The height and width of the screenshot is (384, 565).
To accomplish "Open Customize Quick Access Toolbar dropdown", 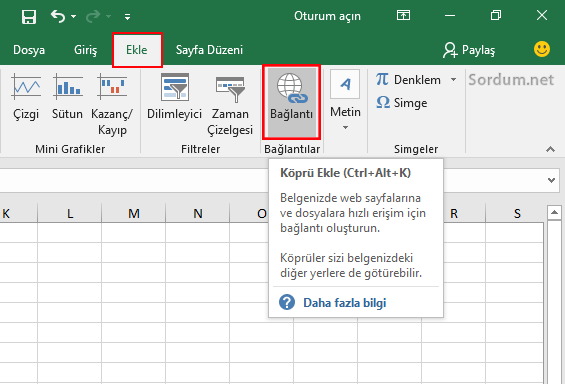I will click(127, 17).
